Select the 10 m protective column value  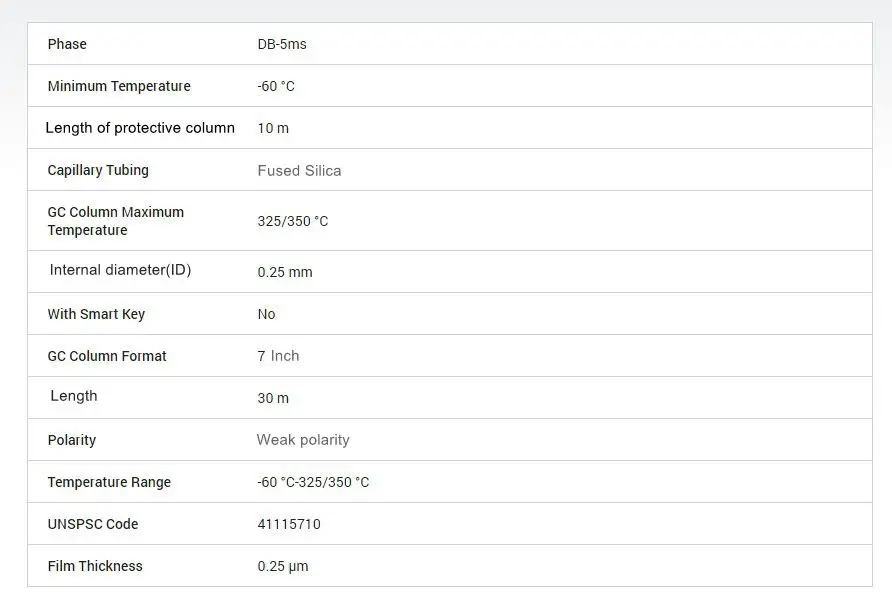273,128
